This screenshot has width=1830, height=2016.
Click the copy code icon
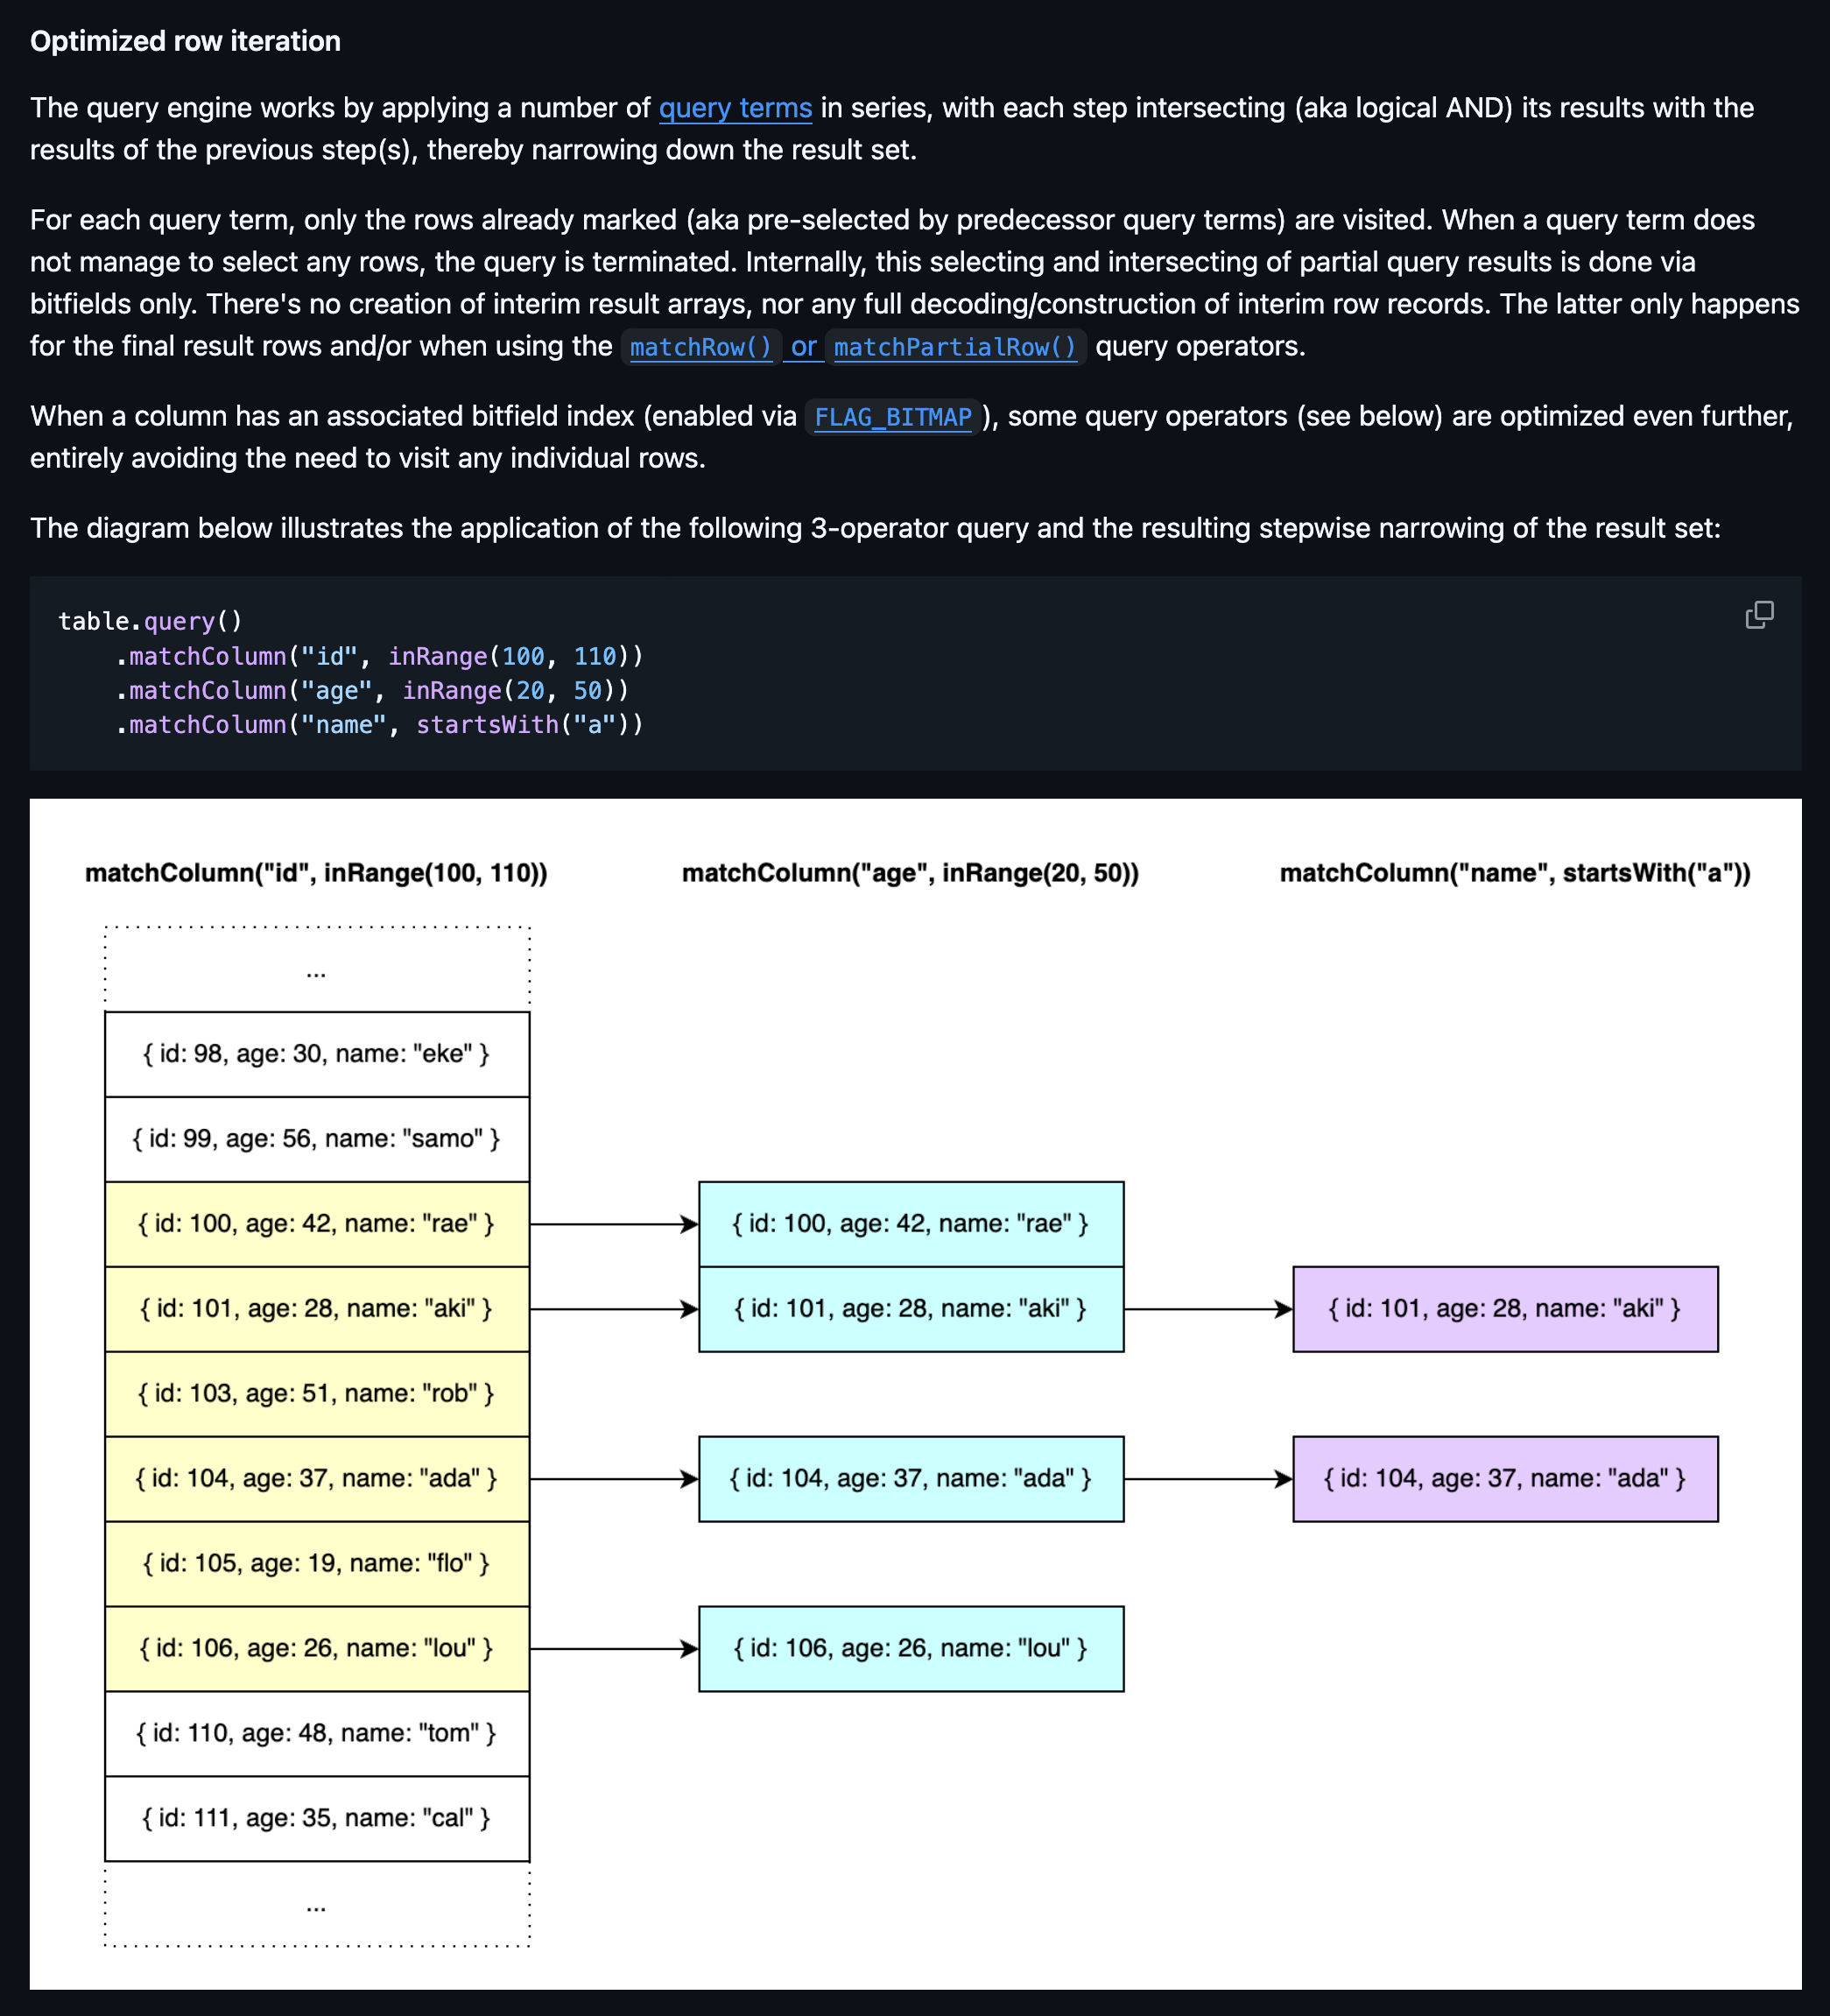pyautogui.click(x=1759, y=615)
